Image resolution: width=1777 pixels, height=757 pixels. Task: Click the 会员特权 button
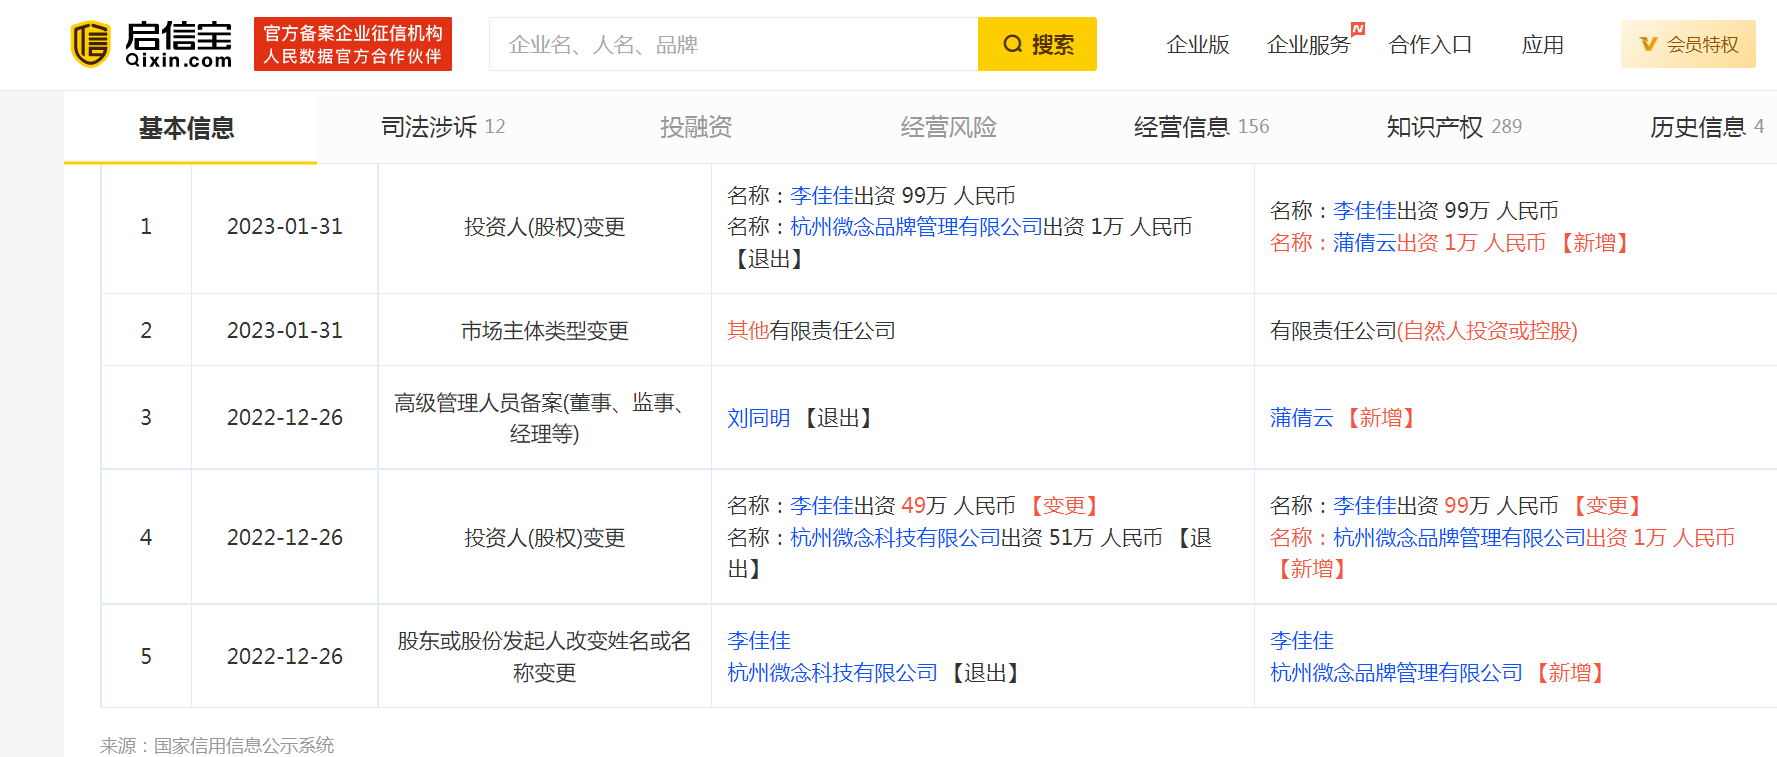(x=1688, y=44)
